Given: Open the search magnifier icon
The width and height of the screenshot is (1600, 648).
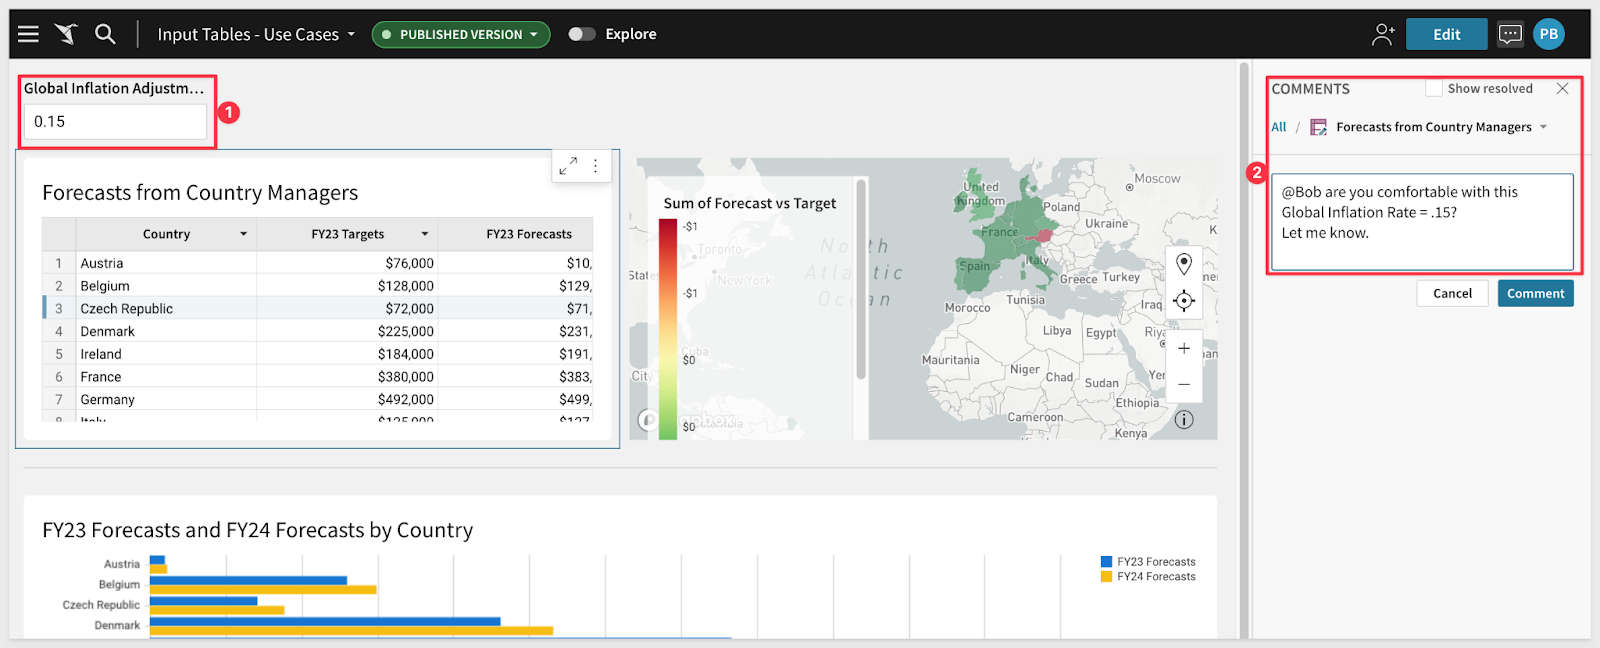Looking at the screenshot, I should pos(105,34).
